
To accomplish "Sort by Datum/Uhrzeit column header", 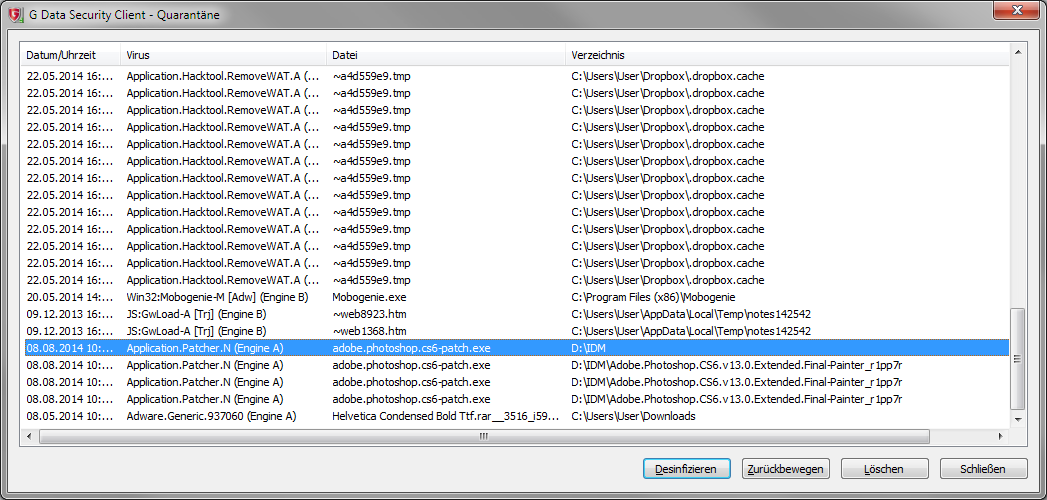I will pos(70,55).
